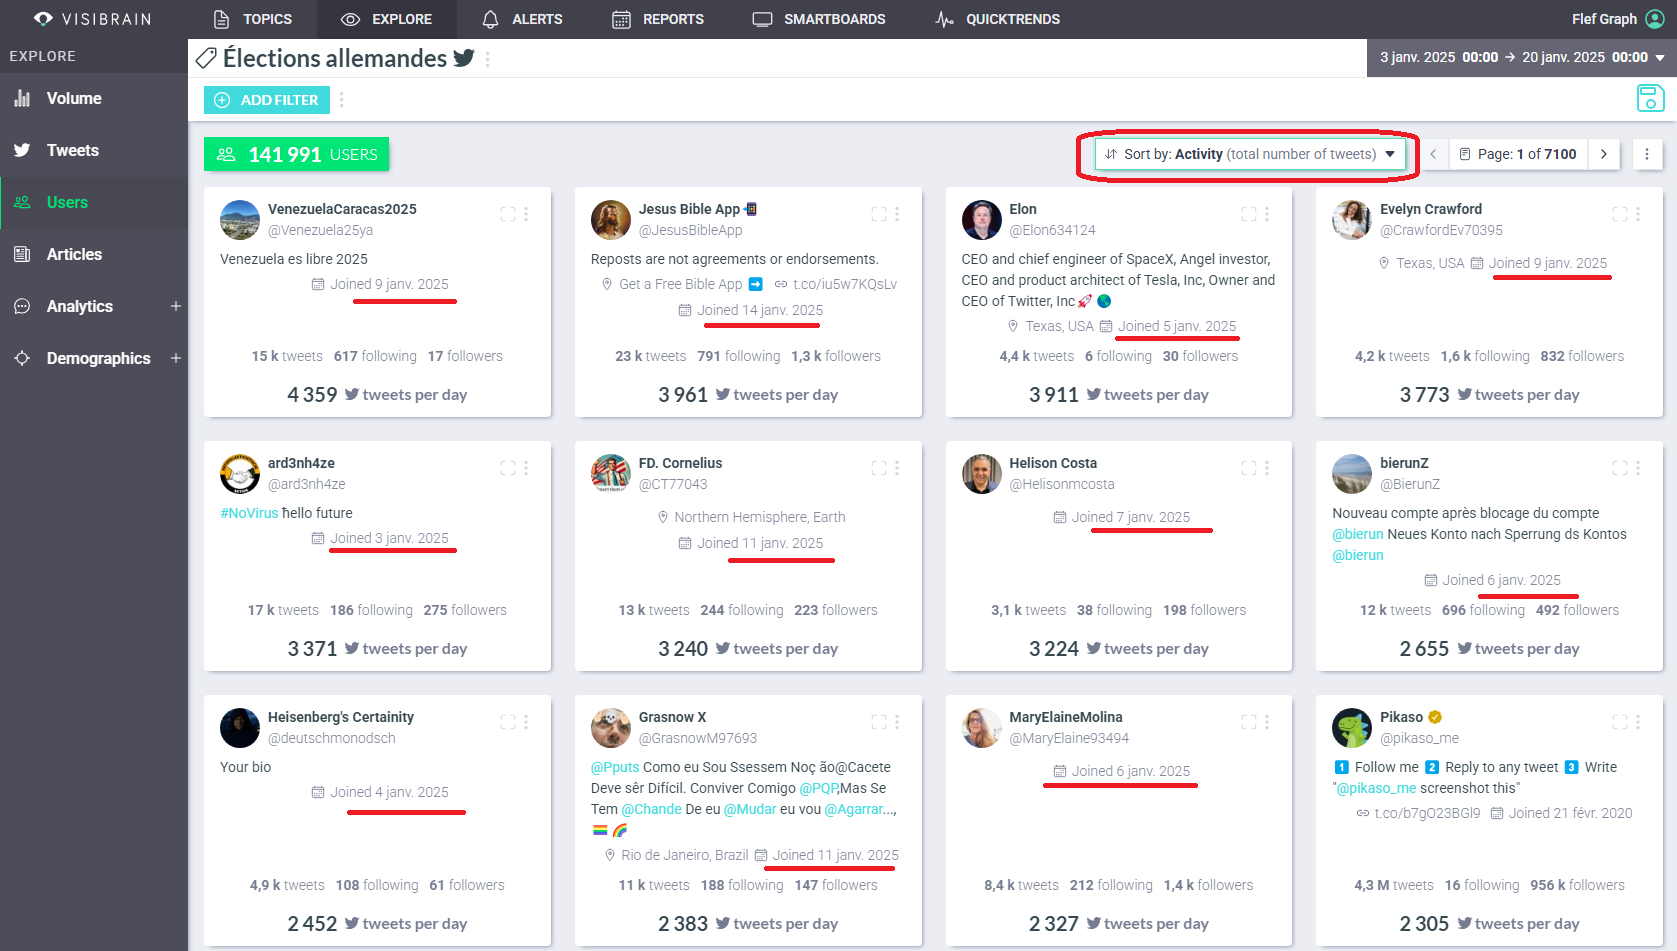Open the date range selector dropdown
1677x951 pixels.
(1521, 58)
